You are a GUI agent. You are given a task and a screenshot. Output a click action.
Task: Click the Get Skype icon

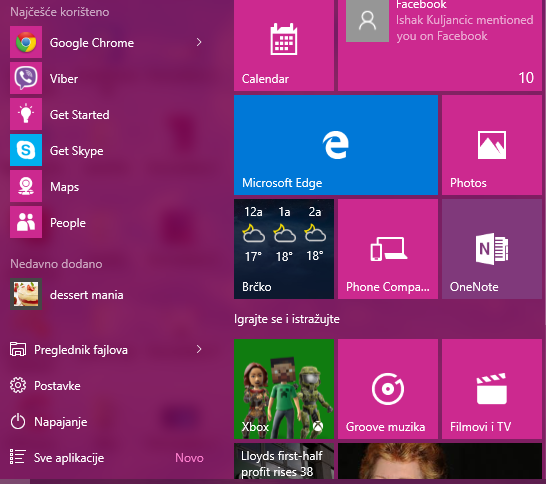[26, 150]
